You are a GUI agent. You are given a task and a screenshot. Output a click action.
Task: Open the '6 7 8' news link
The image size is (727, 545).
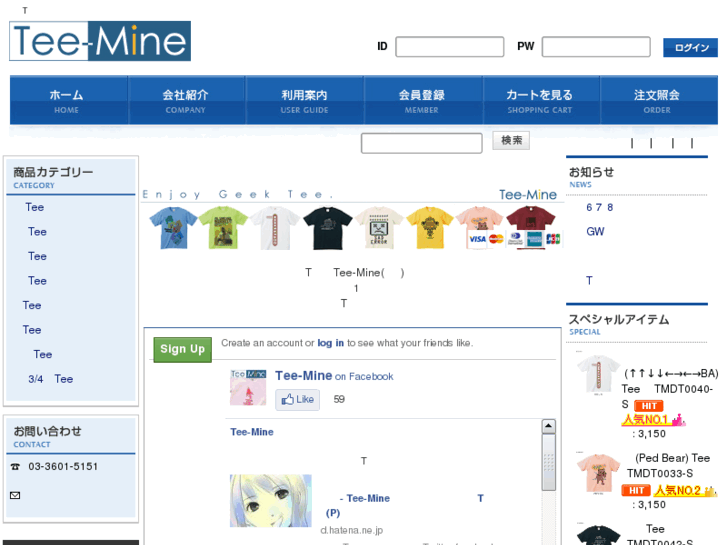(x=599, y=207)
